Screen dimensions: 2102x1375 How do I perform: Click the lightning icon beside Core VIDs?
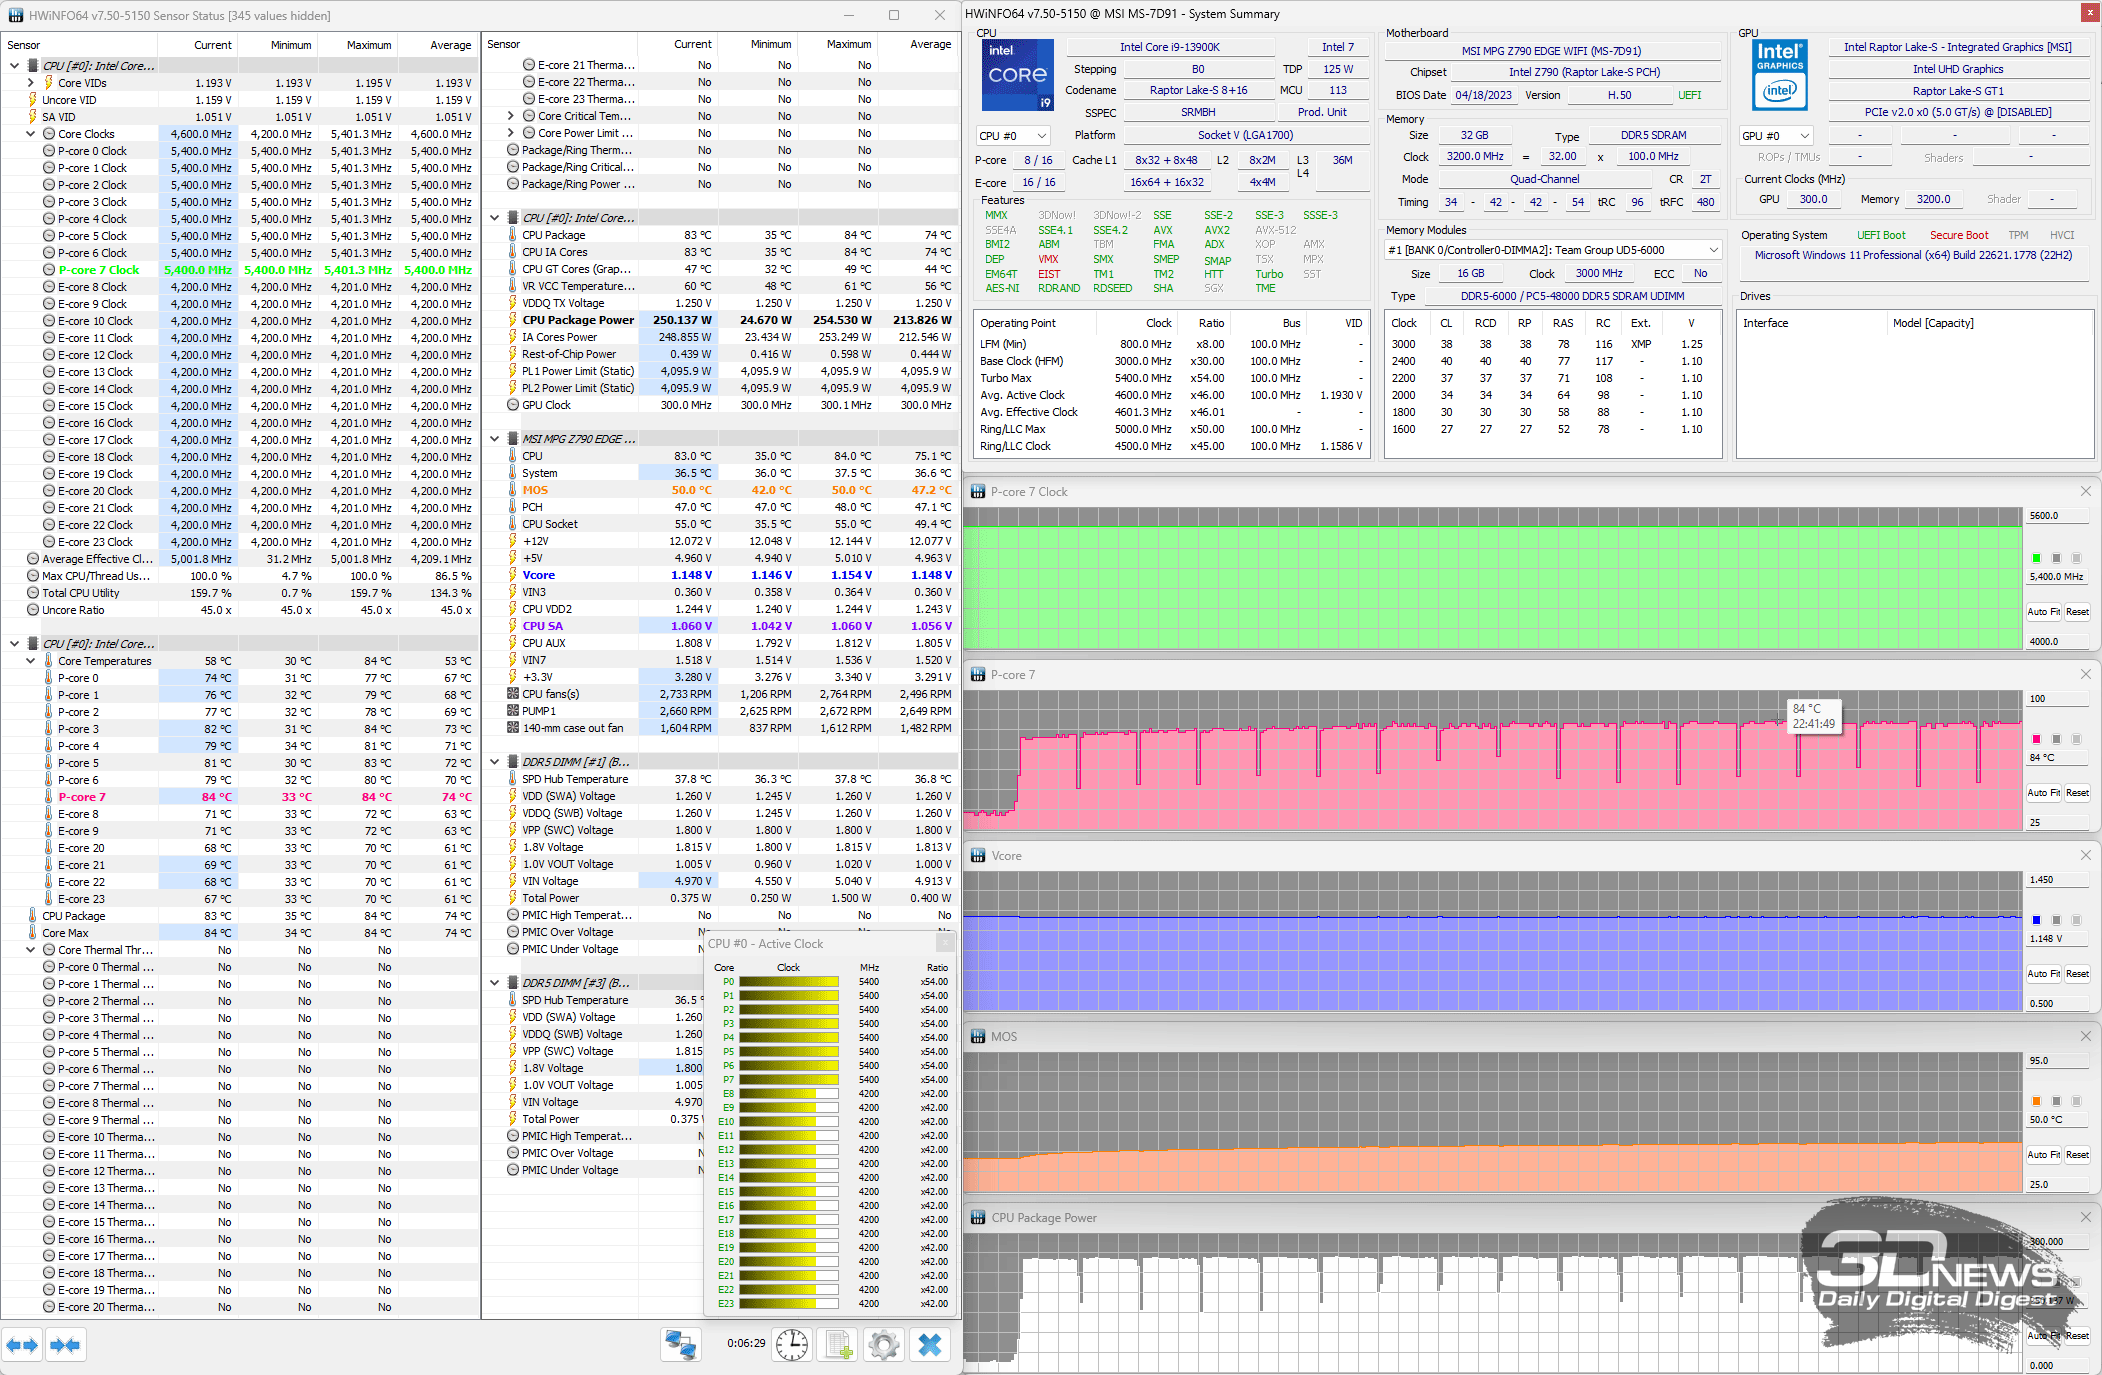[x=48, y=83]
